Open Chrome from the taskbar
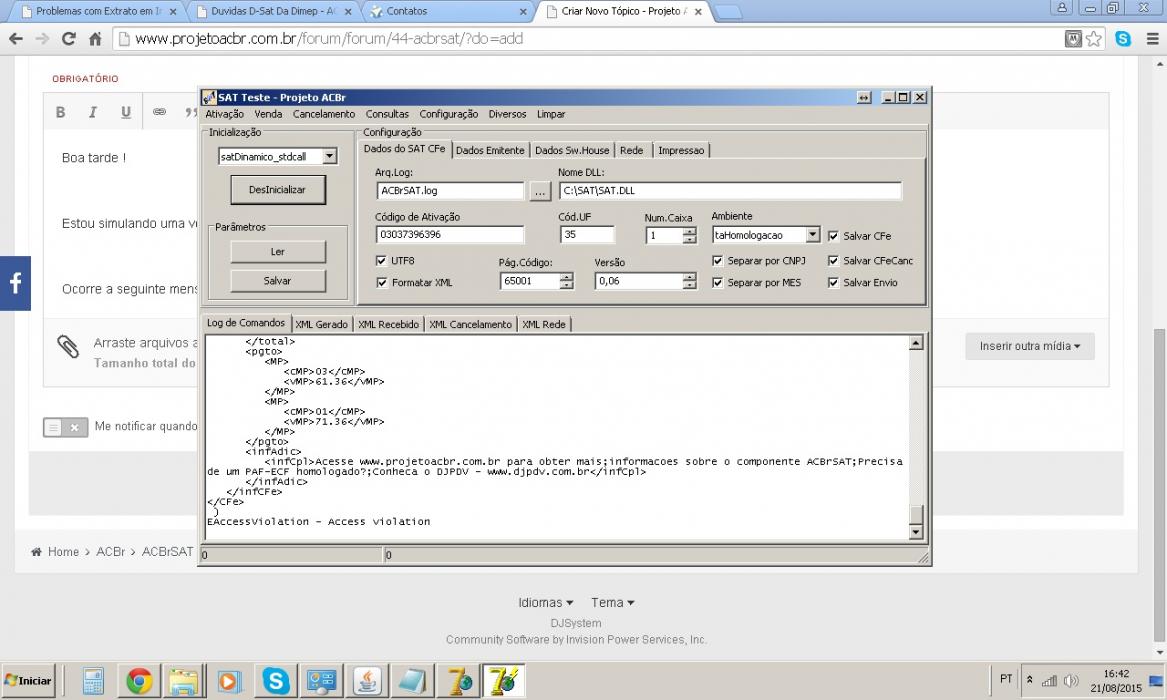Image resolution: width=1167 pixels, height=700 pixels. coord(139,681)
